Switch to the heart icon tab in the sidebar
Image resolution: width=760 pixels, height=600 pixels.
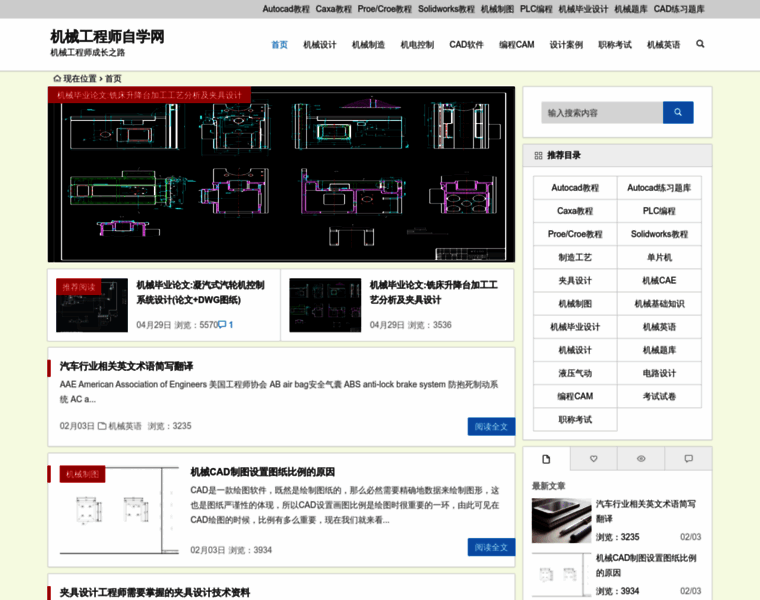coord(594,459)
